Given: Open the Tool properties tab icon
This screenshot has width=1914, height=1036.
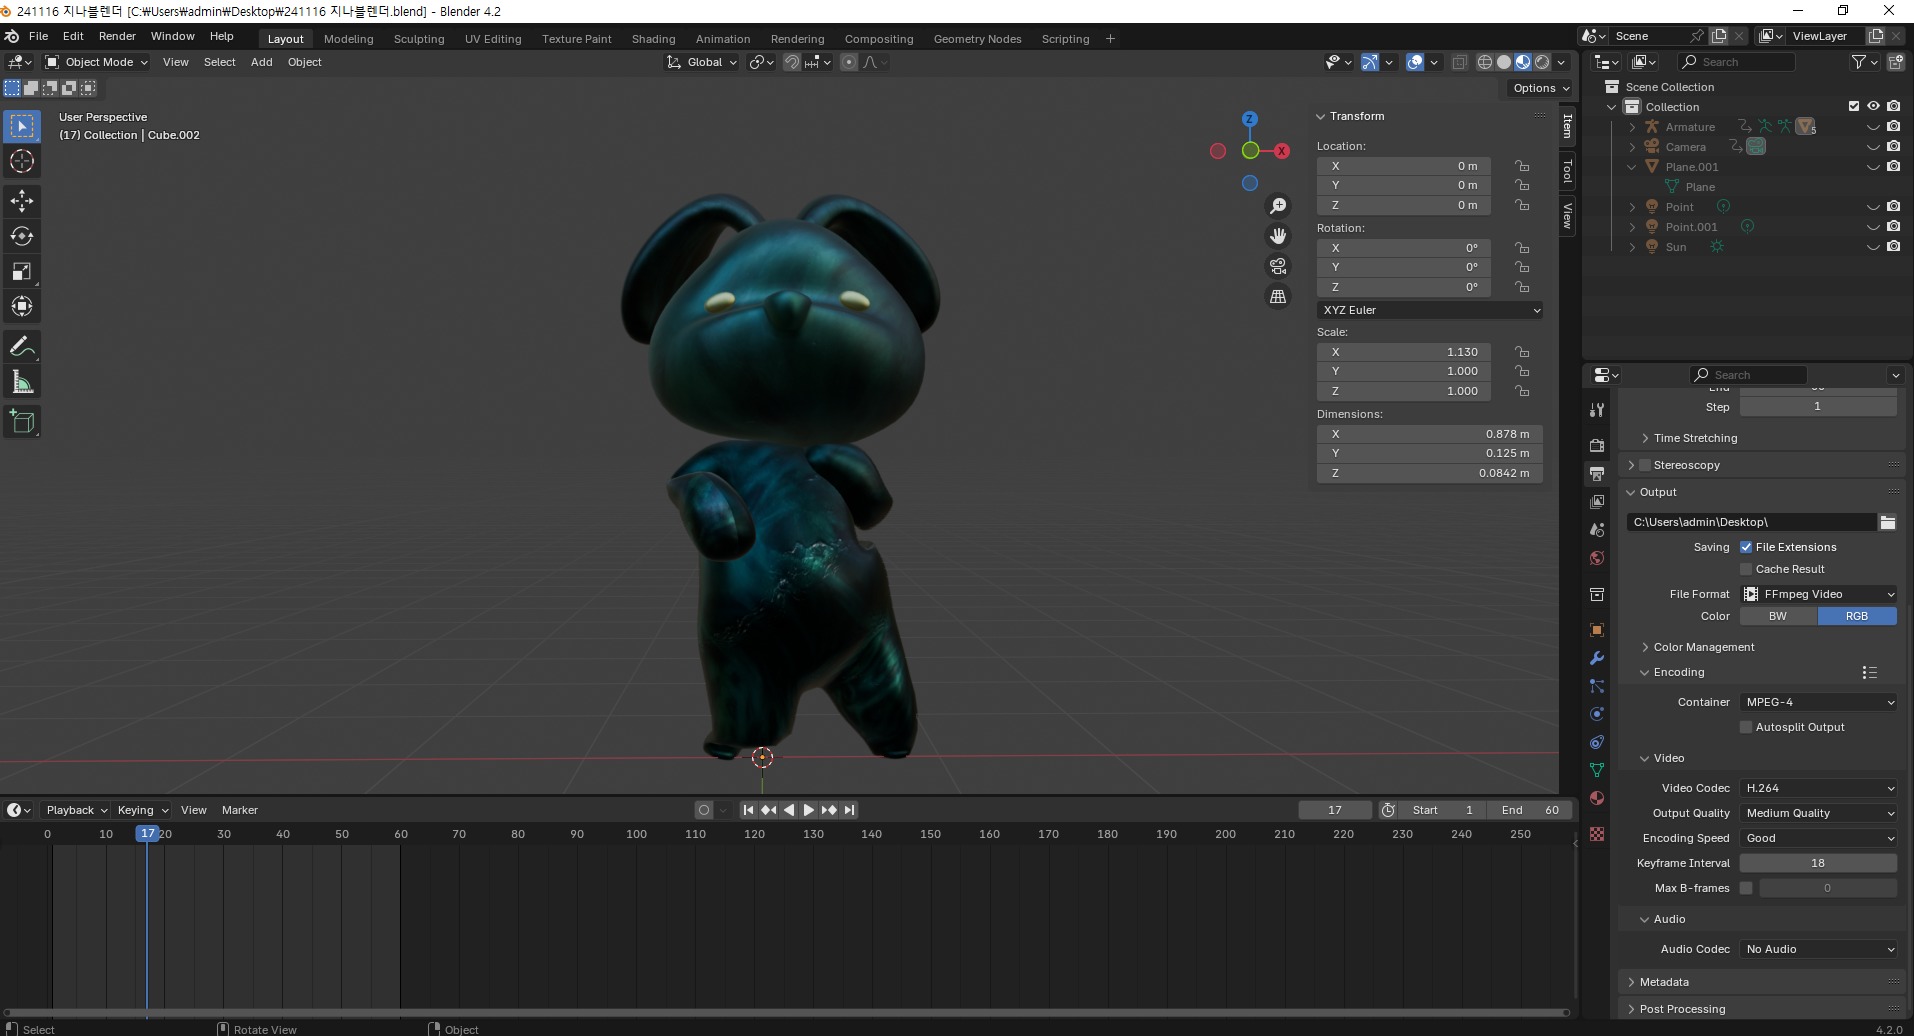Looking at the screenshot, I should tap(1597, 409).
